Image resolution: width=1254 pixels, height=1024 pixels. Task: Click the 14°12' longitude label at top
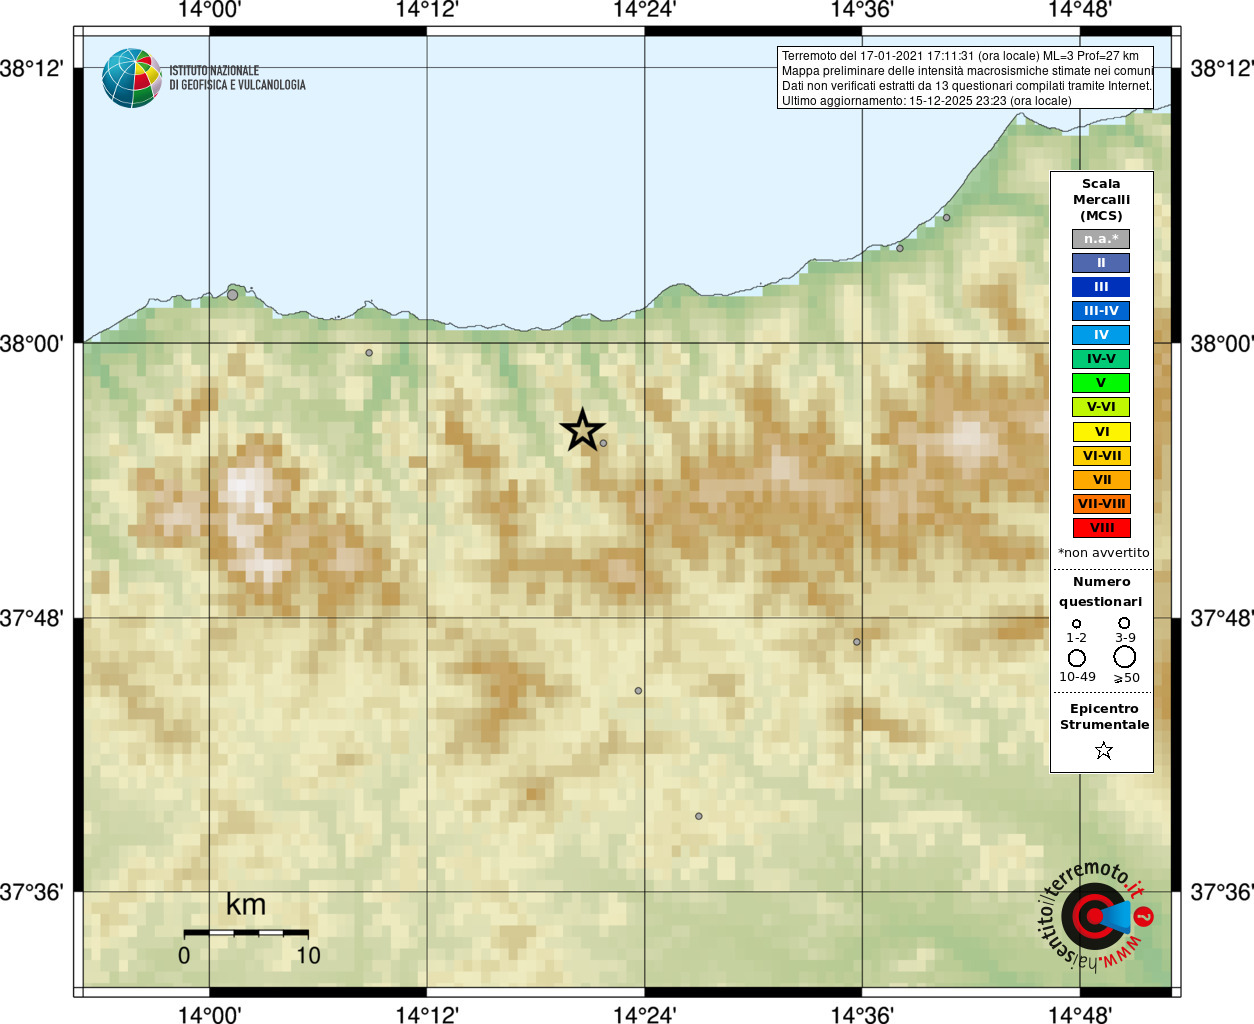[x=427, y=10]
